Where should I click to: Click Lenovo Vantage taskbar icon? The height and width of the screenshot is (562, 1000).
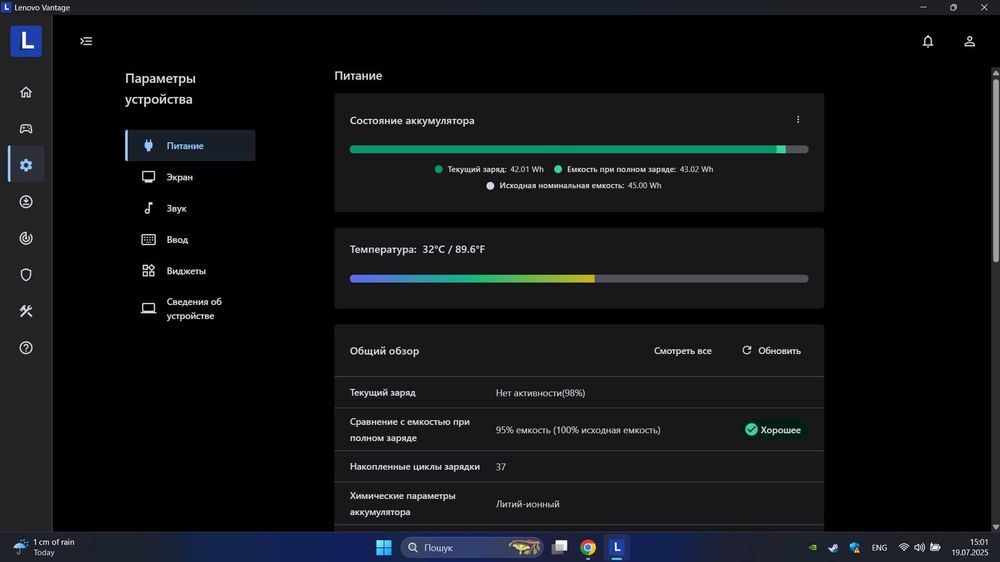click(617, 547)
